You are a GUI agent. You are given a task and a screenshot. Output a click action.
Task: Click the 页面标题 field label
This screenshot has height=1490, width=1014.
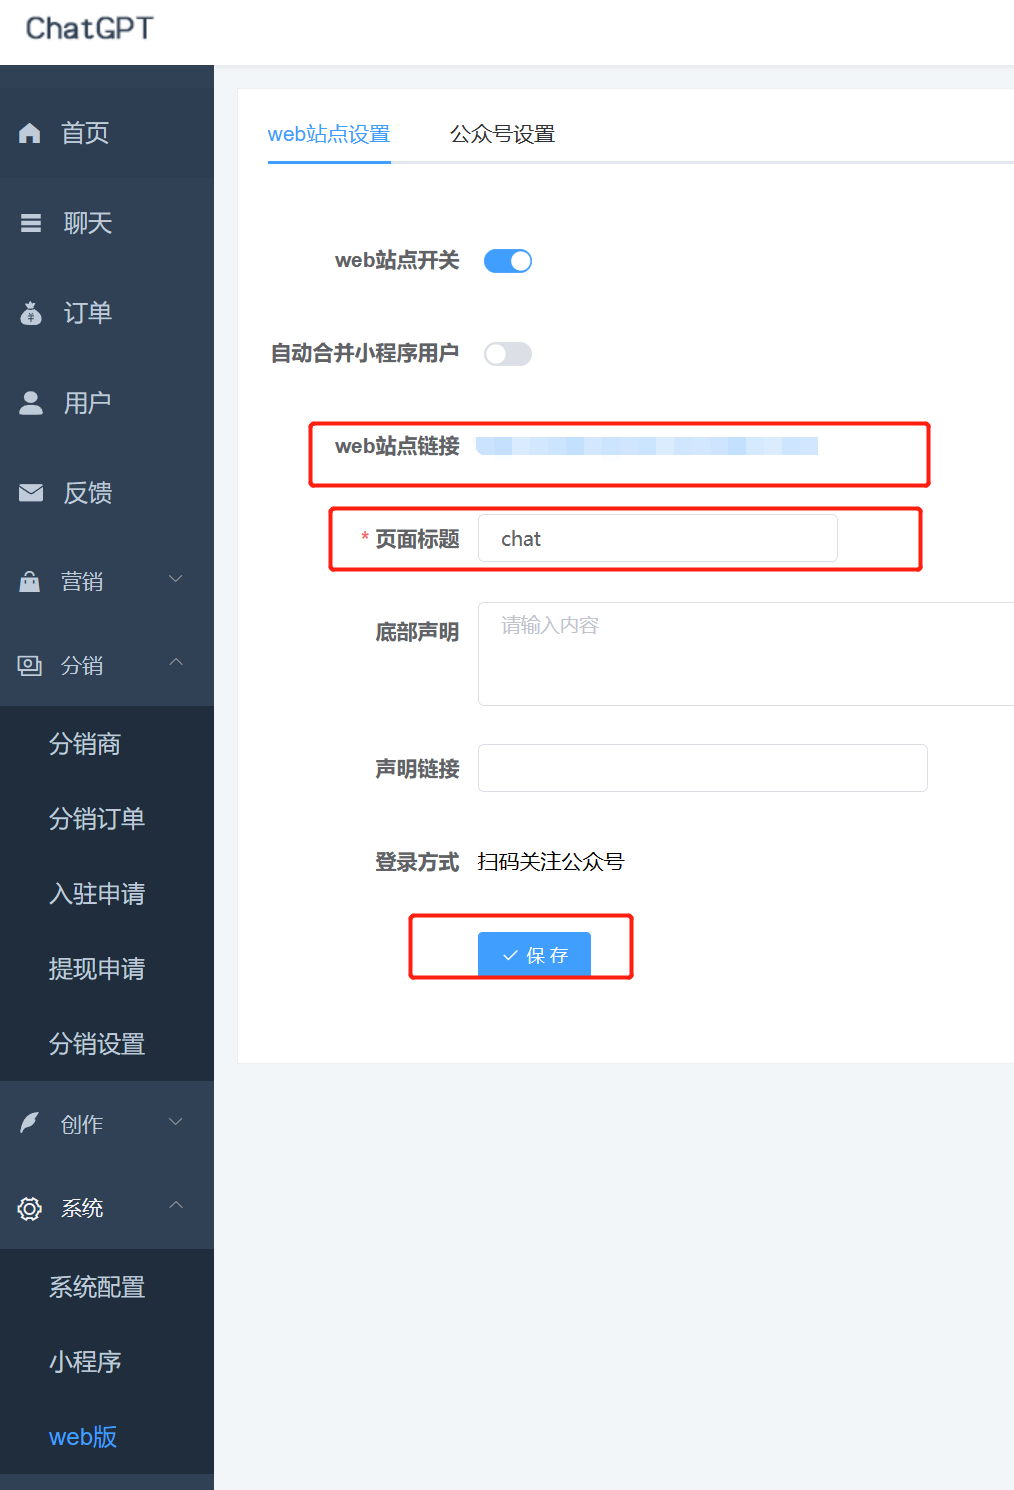[x=417, y=539]
